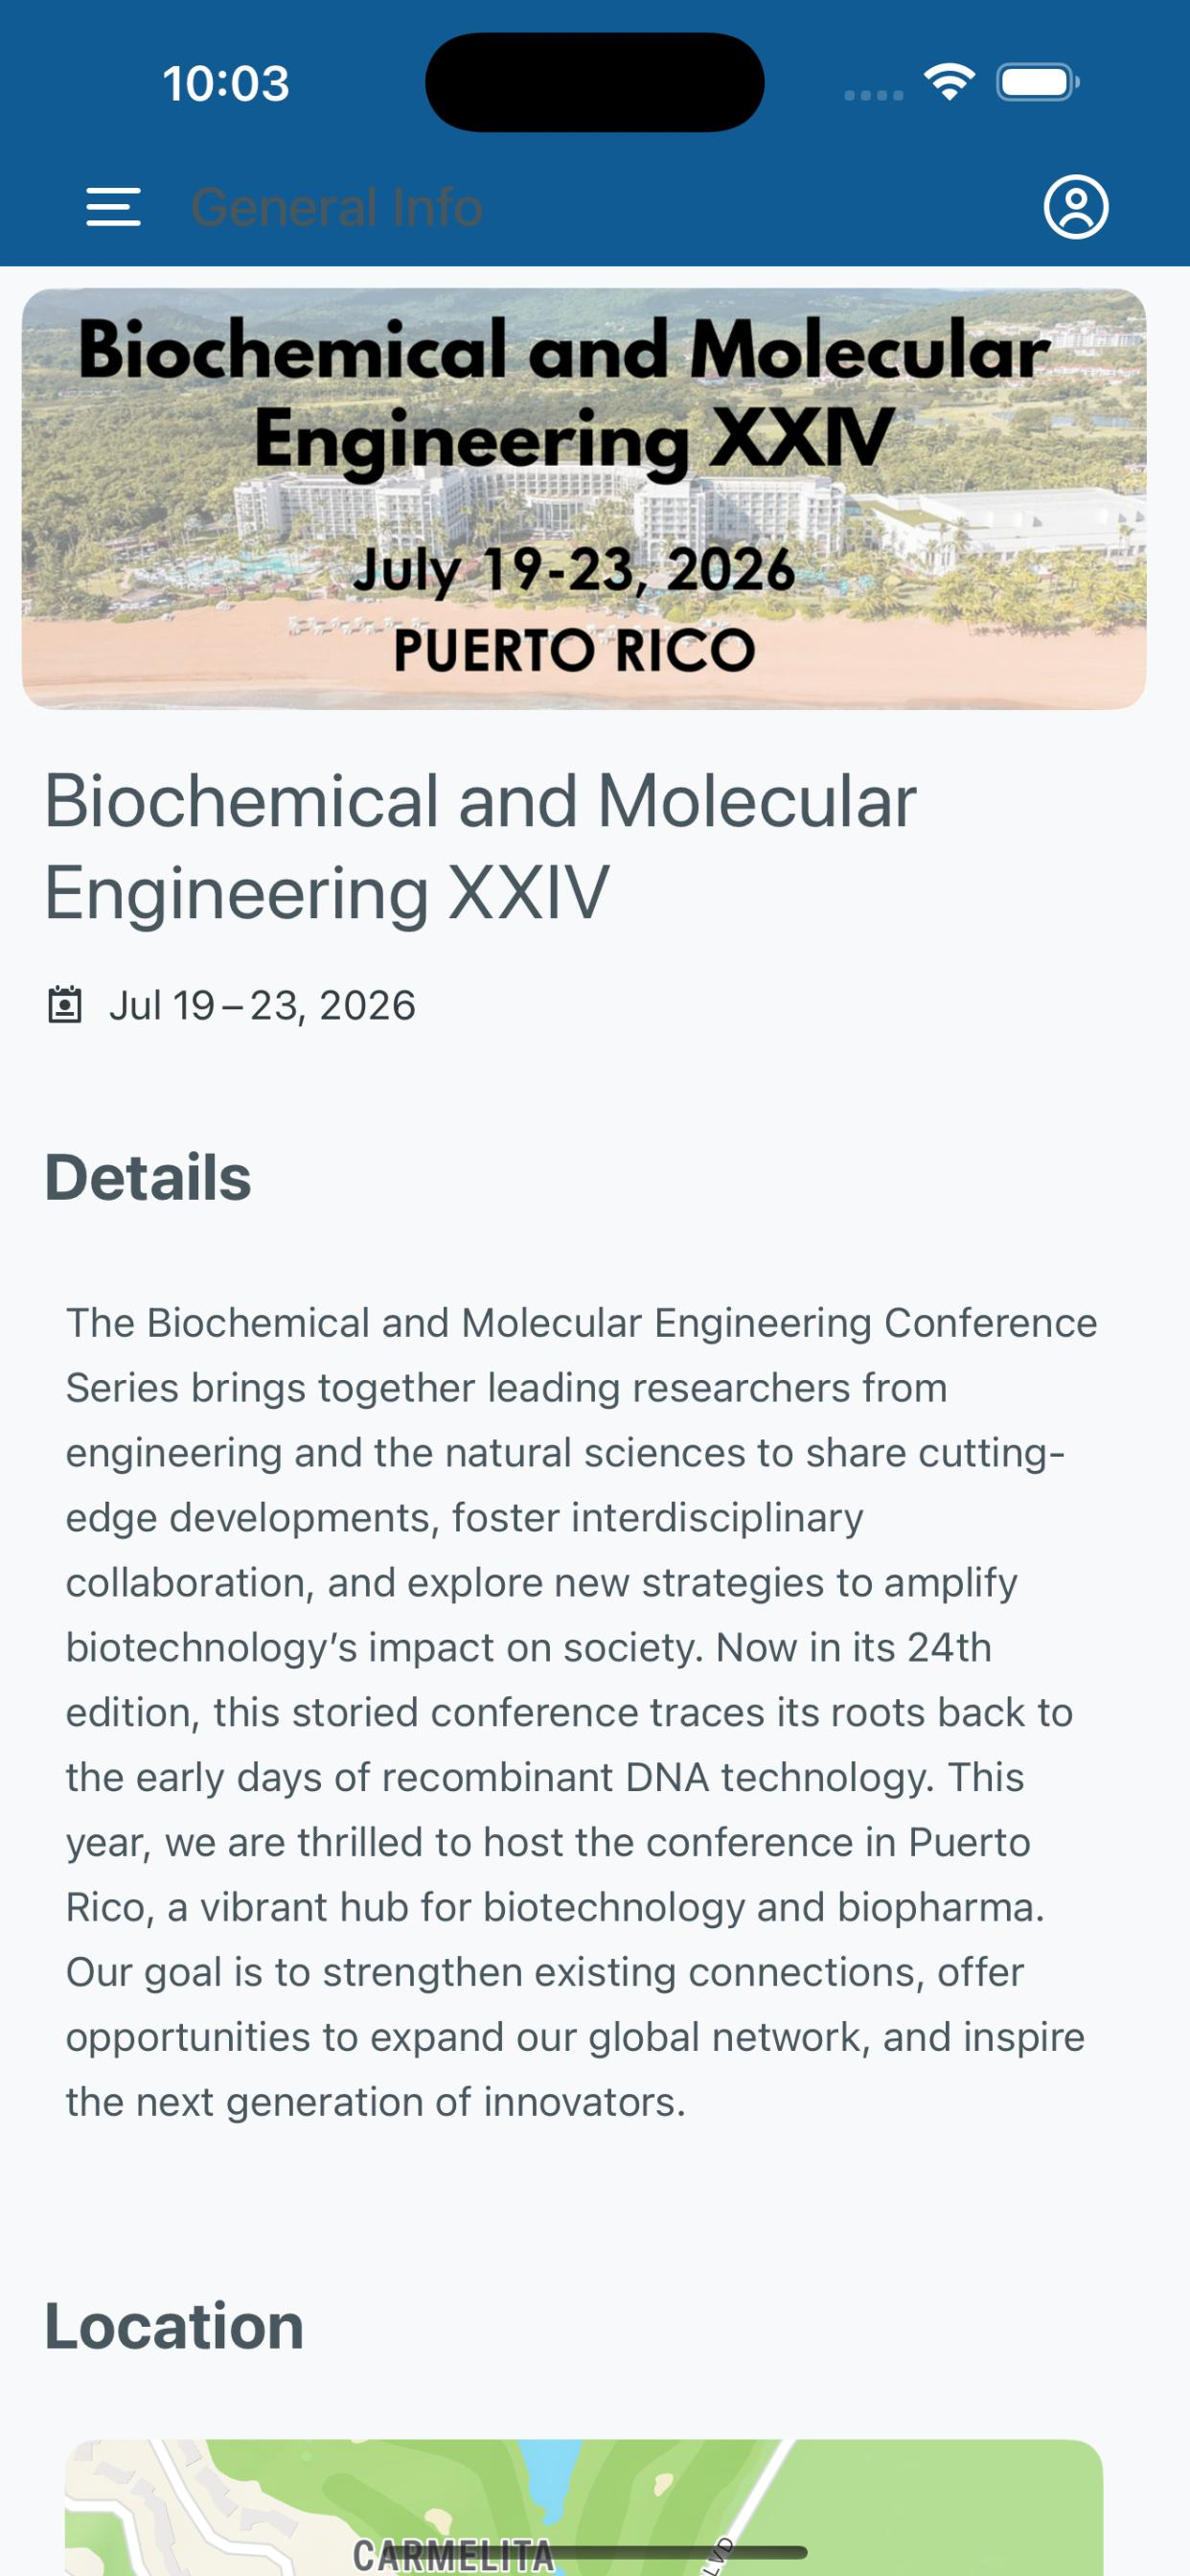Viewport: 1190px width, 2576px height.
Task: Tap the calendar icon beside the dates
Action: (x=65, y=1005)
